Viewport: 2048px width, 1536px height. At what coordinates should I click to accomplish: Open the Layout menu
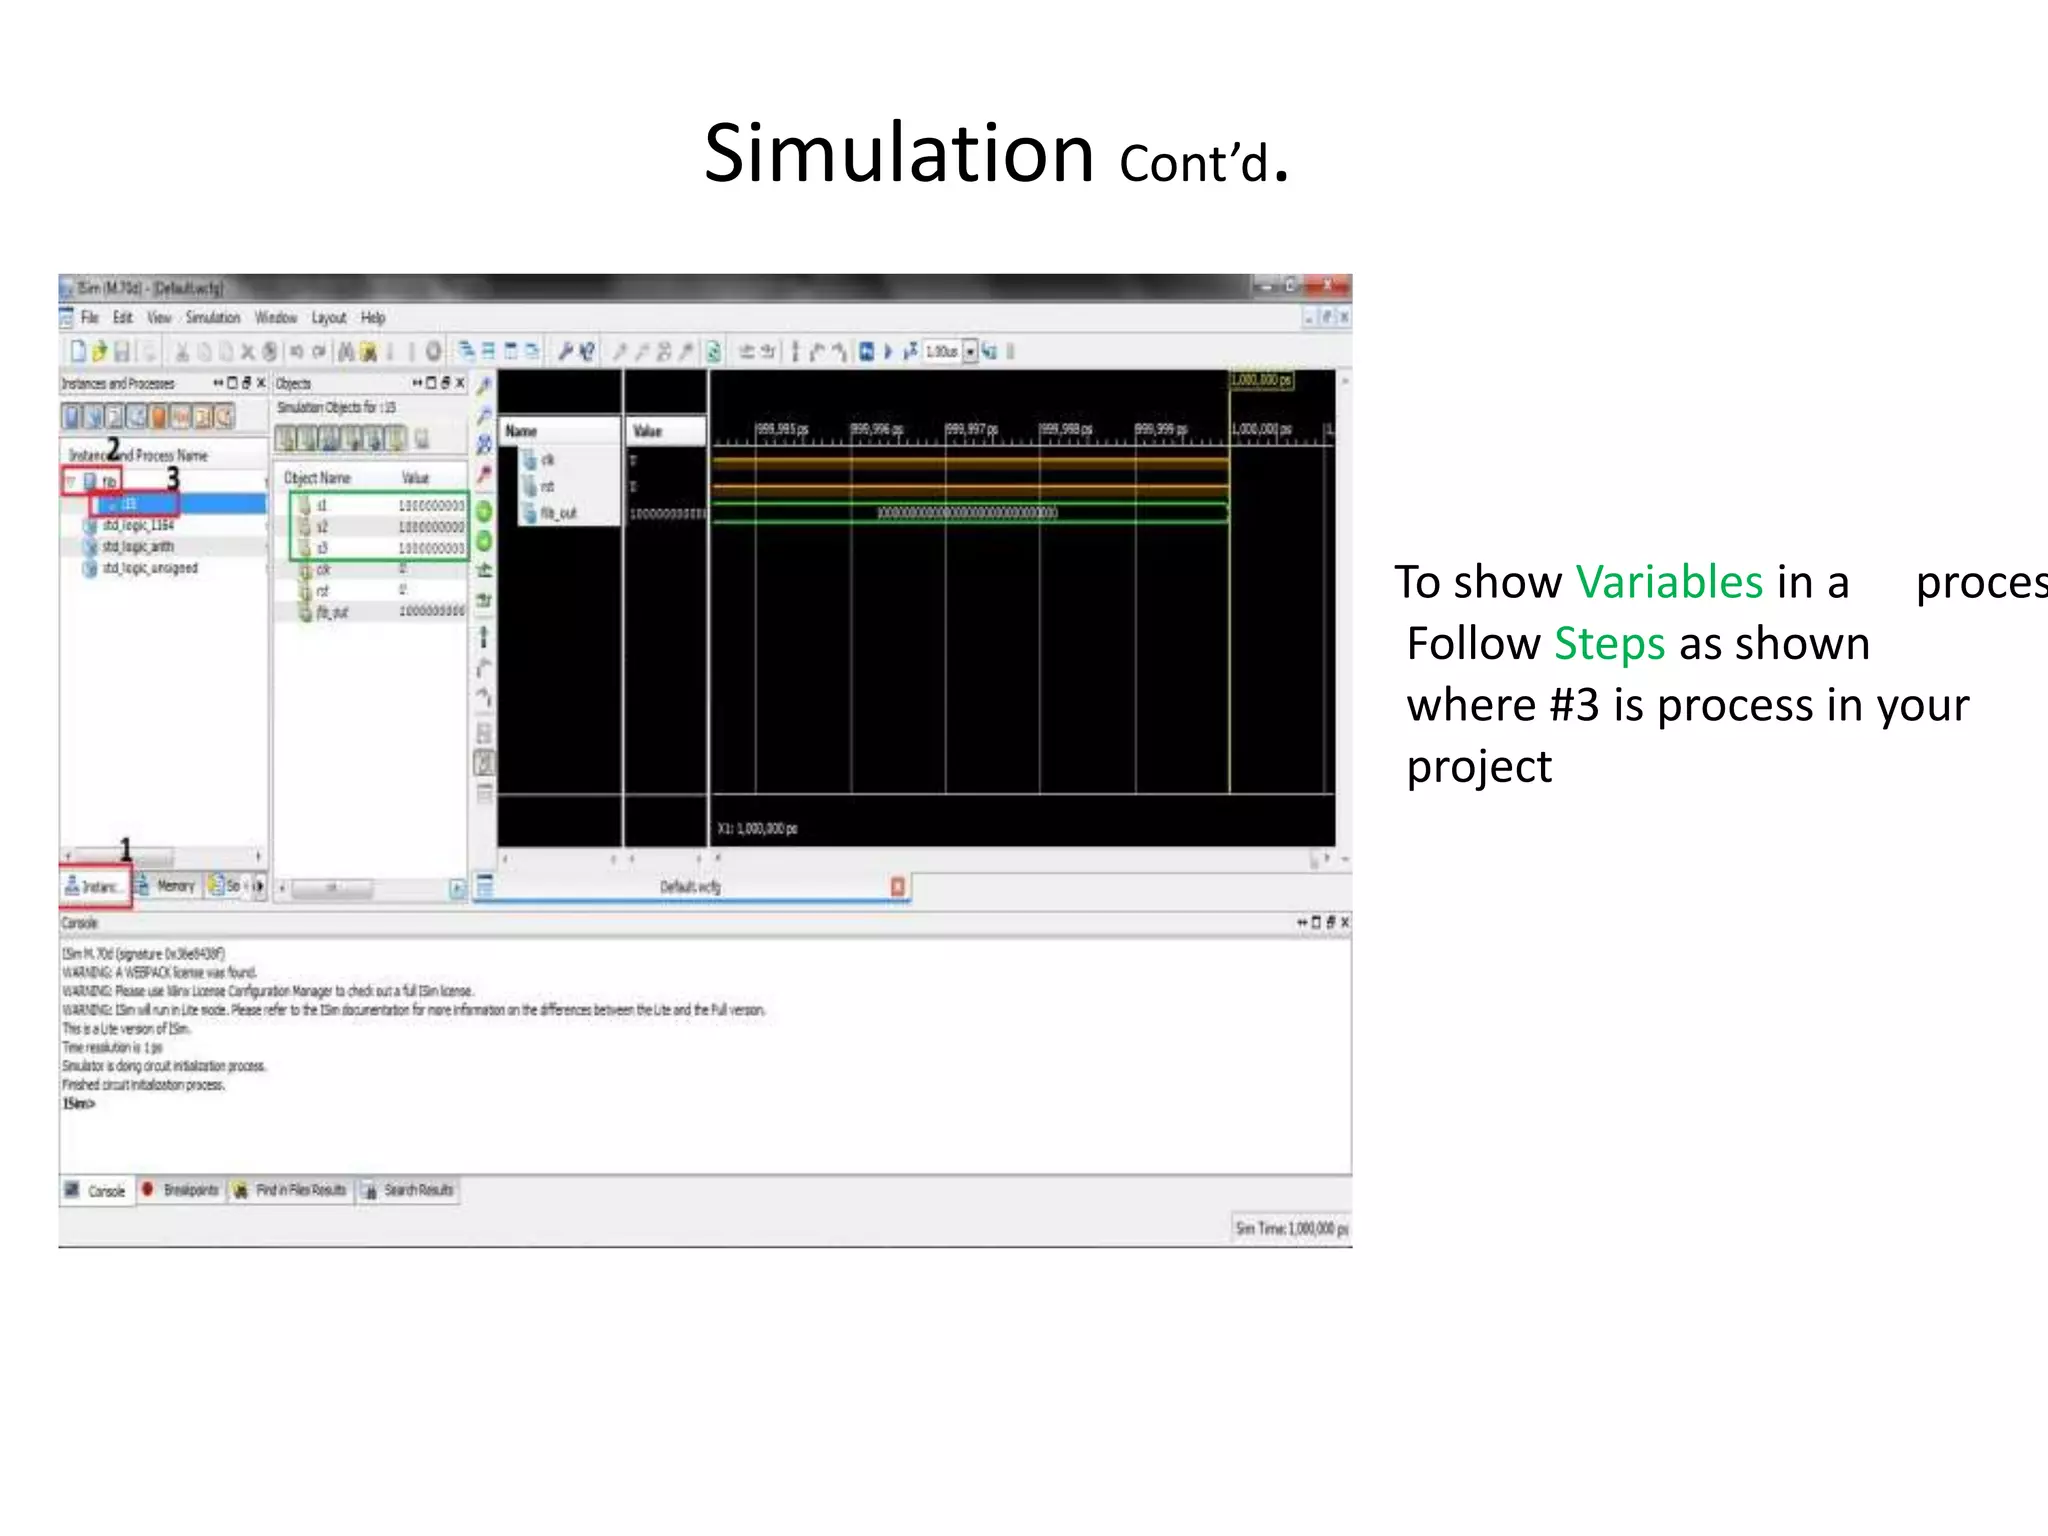pyautogui.click(x=328, y=318)
